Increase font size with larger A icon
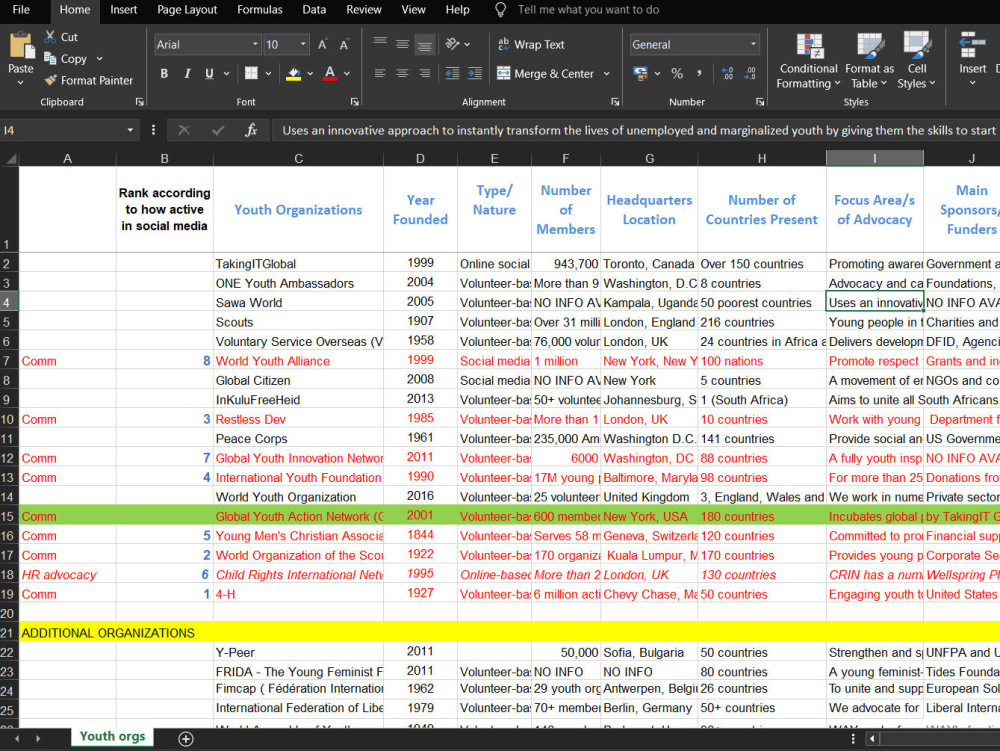1000x751 pixels. 323,45
